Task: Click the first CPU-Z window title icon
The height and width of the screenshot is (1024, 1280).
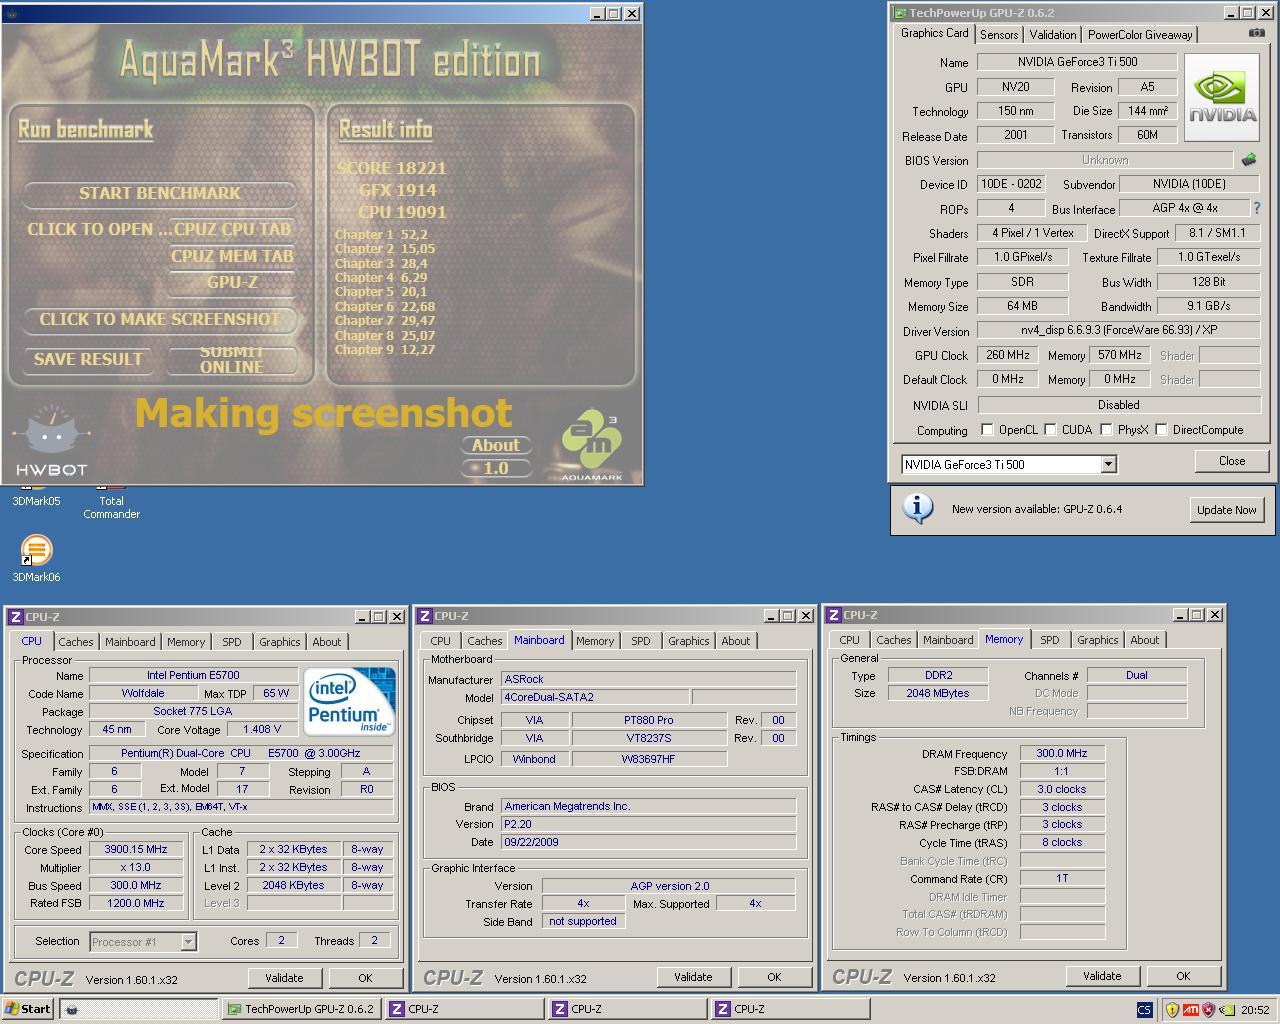Action: click(16, 617)
